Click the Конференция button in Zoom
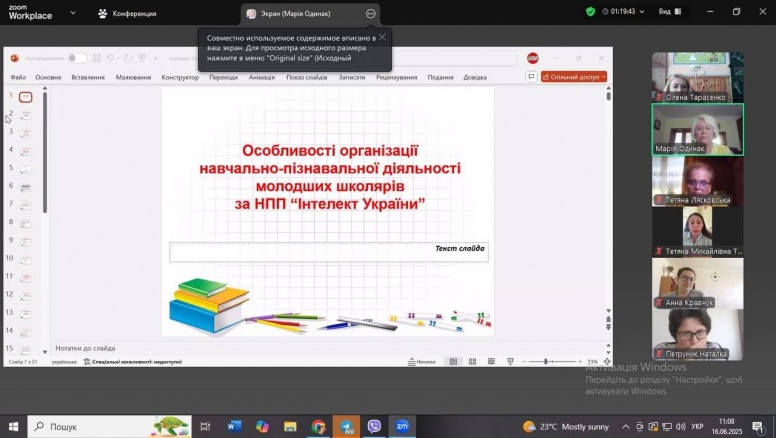This screenshot has height=438, width=776. point(127,13)
